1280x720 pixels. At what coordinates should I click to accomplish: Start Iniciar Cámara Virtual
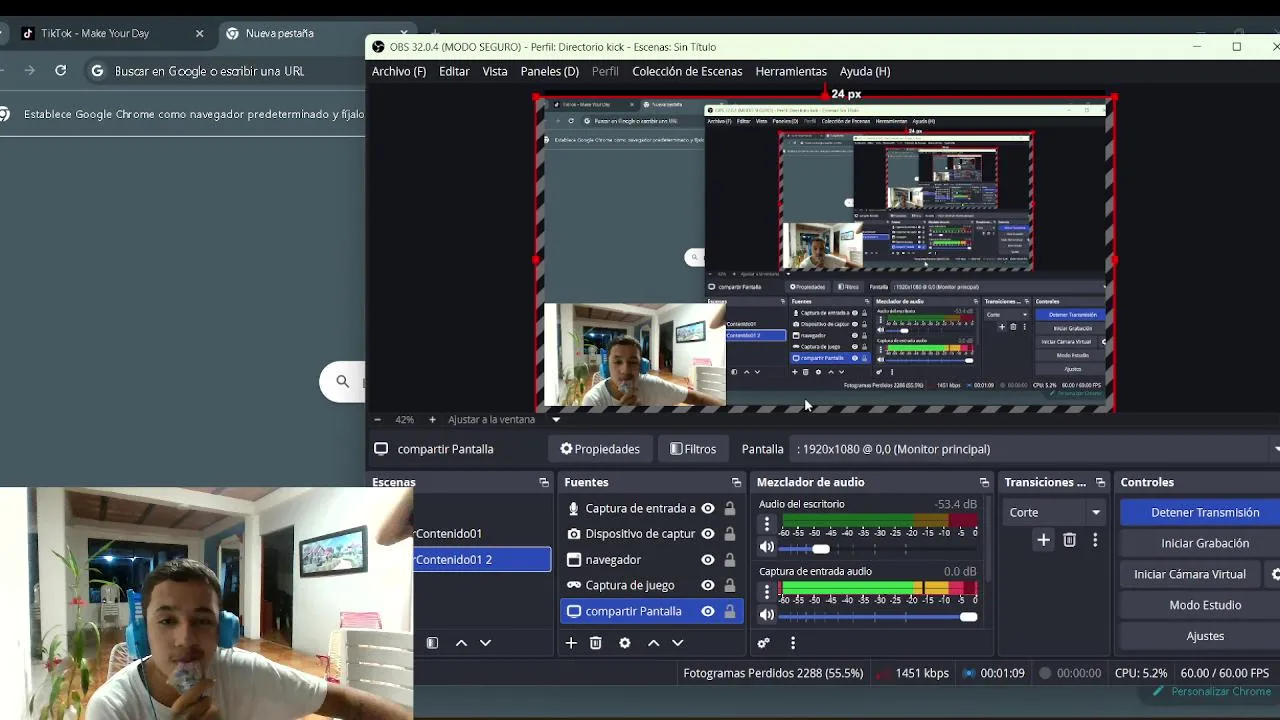click(1190, 574)
